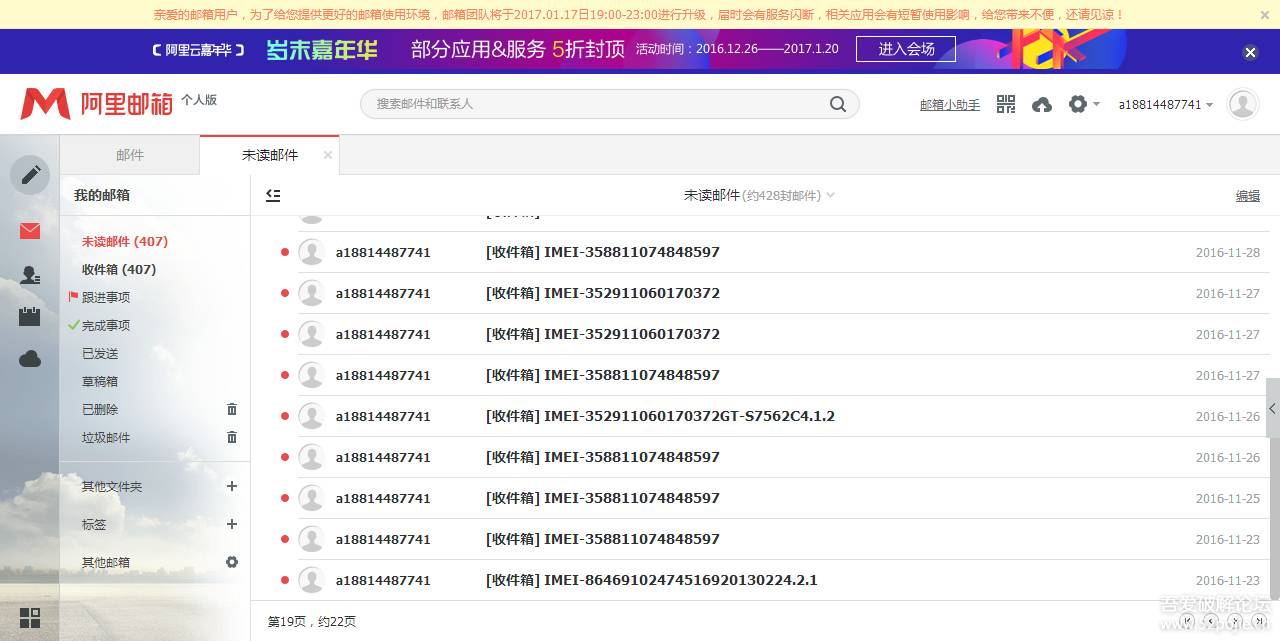Open the mail envelope icon in sidebar
Viewport: 1280px width, 641px height.
29,230
